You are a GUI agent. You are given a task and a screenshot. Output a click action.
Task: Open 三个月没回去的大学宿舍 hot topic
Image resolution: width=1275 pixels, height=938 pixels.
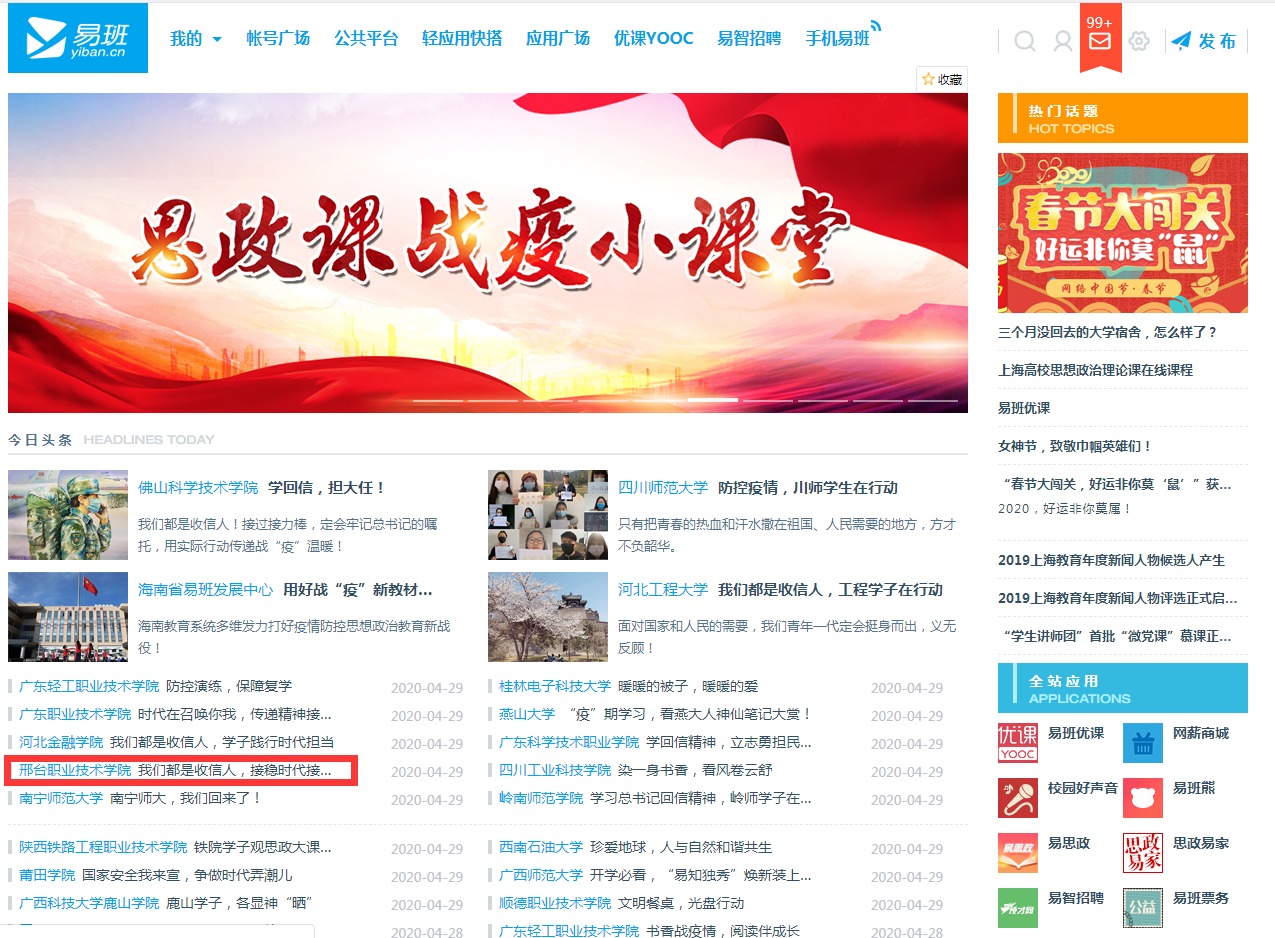pyautogui.click(x=1107, y=332)
